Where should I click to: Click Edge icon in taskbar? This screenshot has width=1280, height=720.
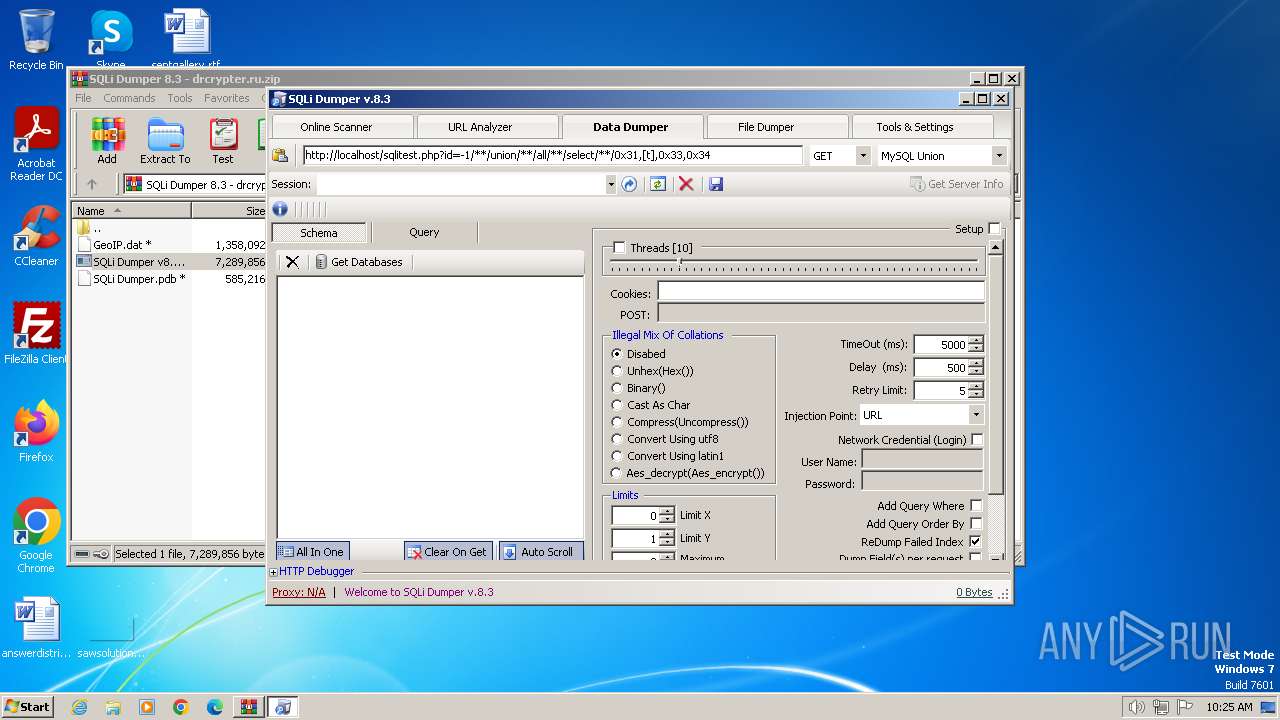pyautogui.click(x=214, y=707)
